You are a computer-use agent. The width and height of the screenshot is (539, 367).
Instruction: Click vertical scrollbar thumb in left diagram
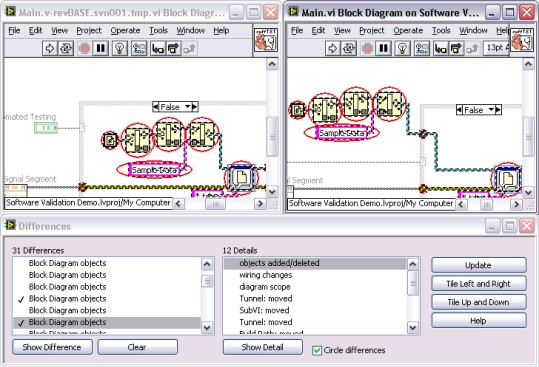click(272, 137)
